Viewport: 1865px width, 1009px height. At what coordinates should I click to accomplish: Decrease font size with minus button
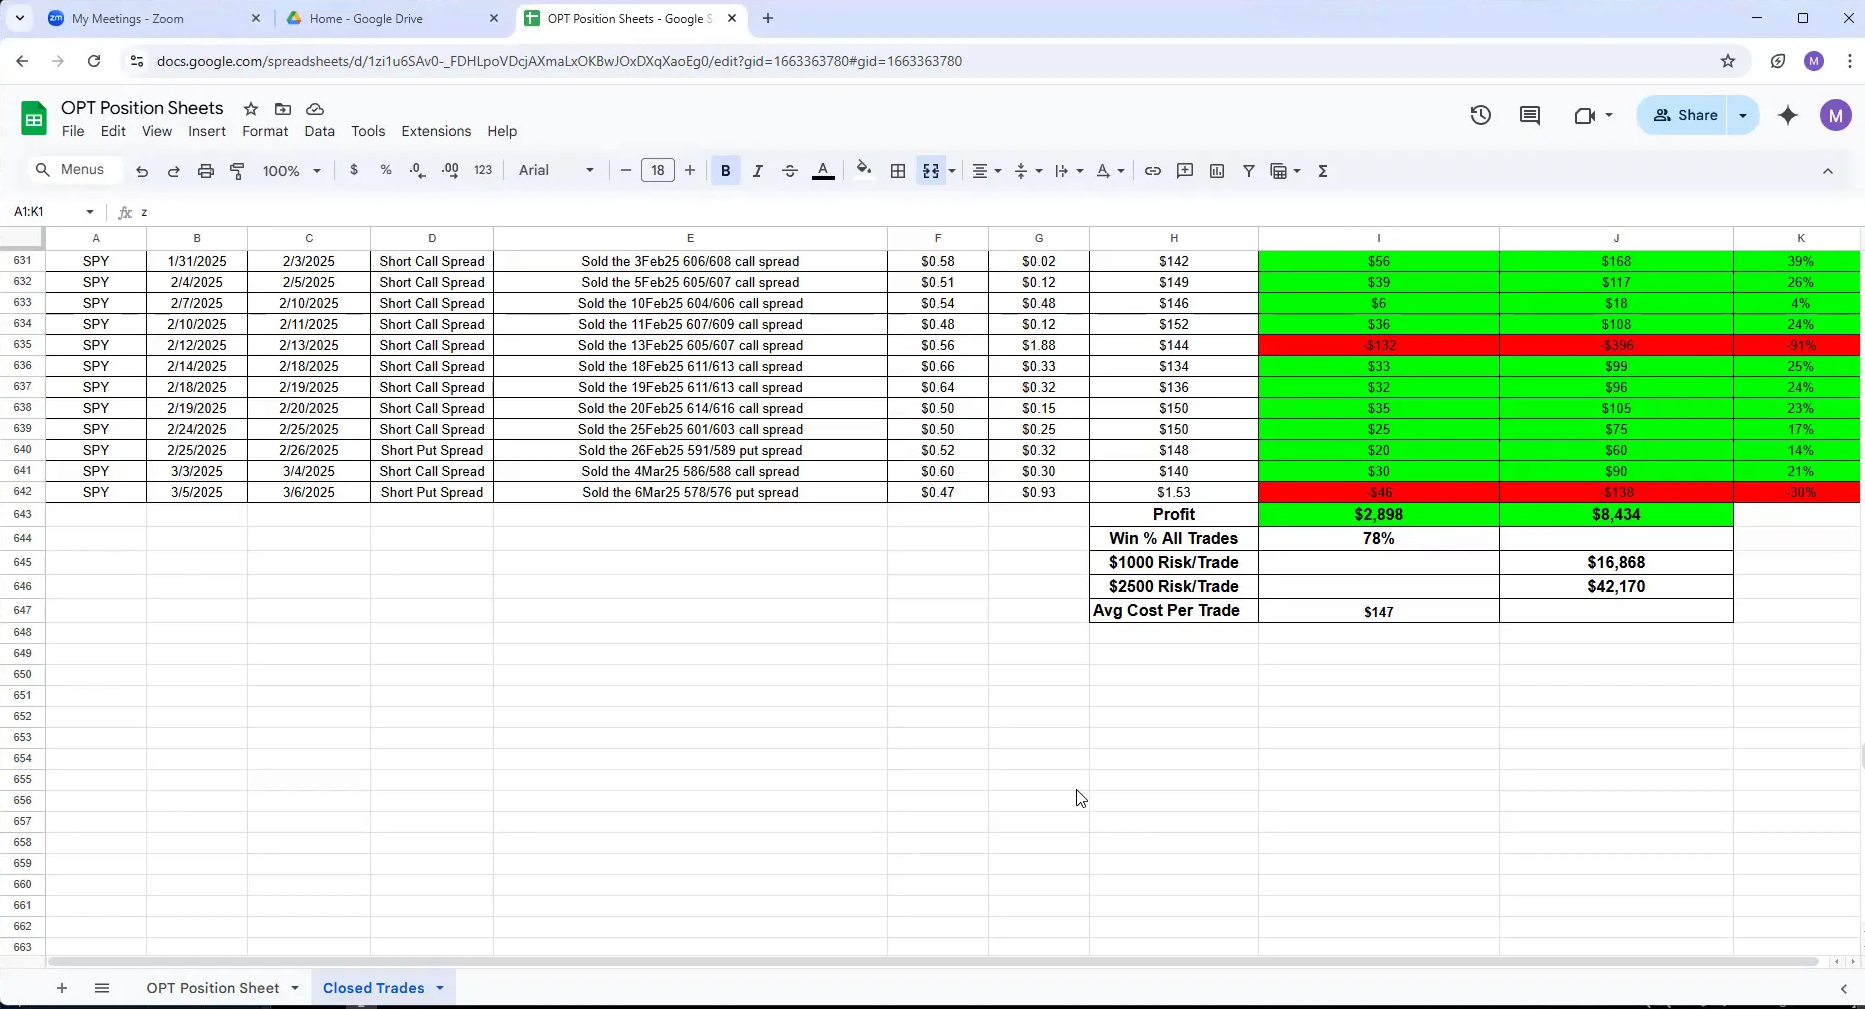click(626, 171)
